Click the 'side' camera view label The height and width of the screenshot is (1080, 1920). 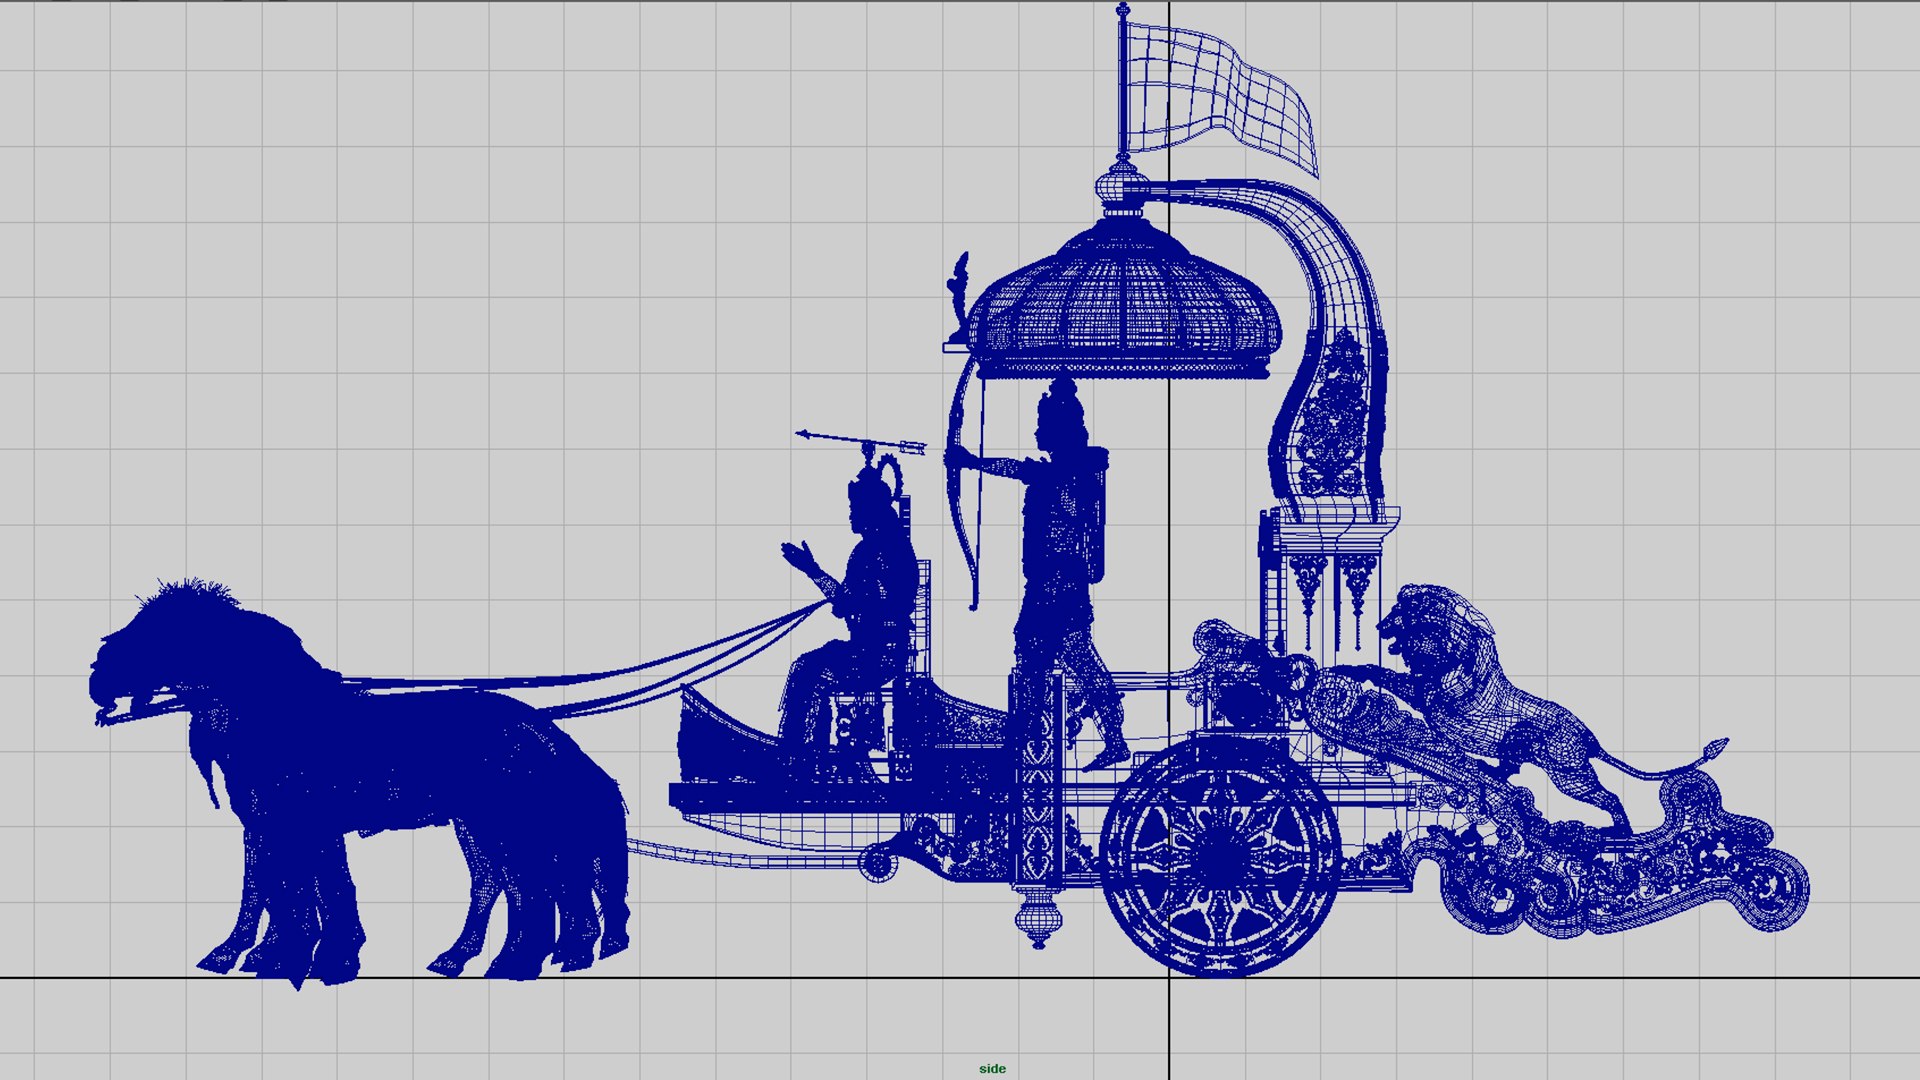992,1068
